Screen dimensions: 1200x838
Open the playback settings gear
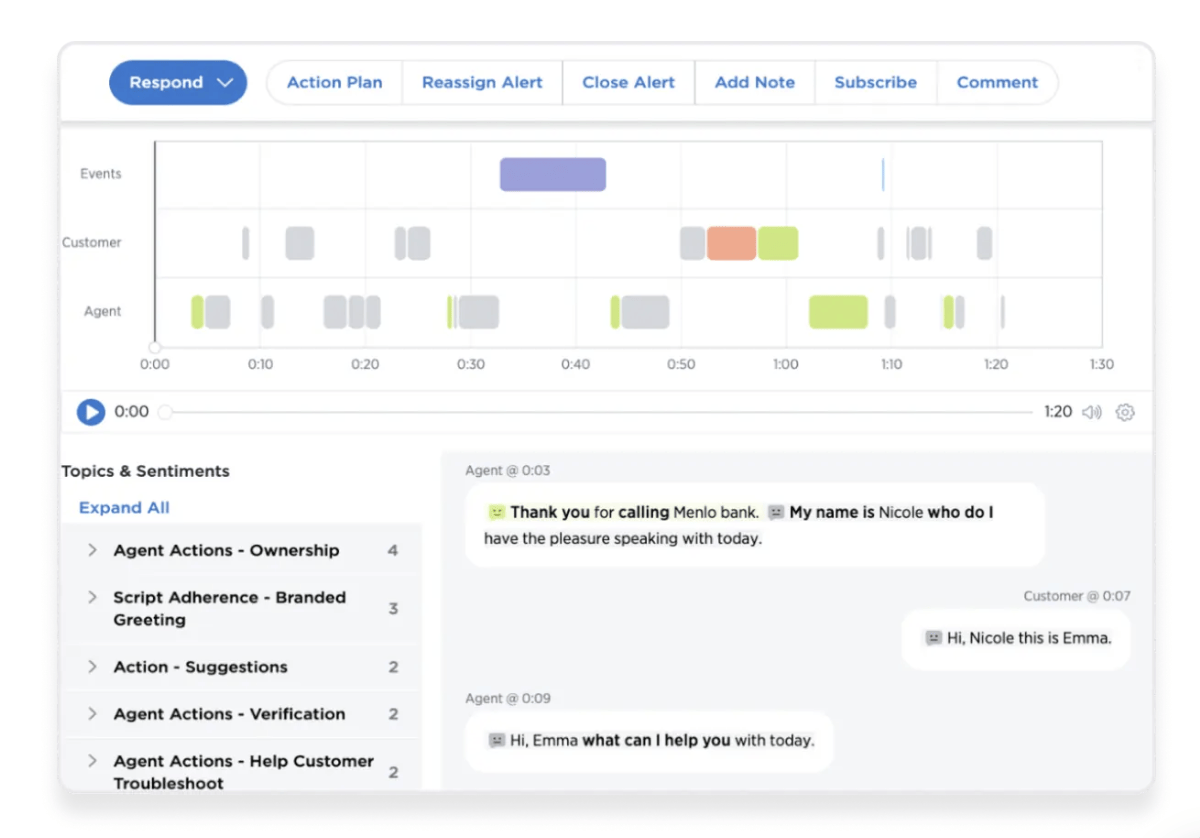click(x=1125, y=411)
